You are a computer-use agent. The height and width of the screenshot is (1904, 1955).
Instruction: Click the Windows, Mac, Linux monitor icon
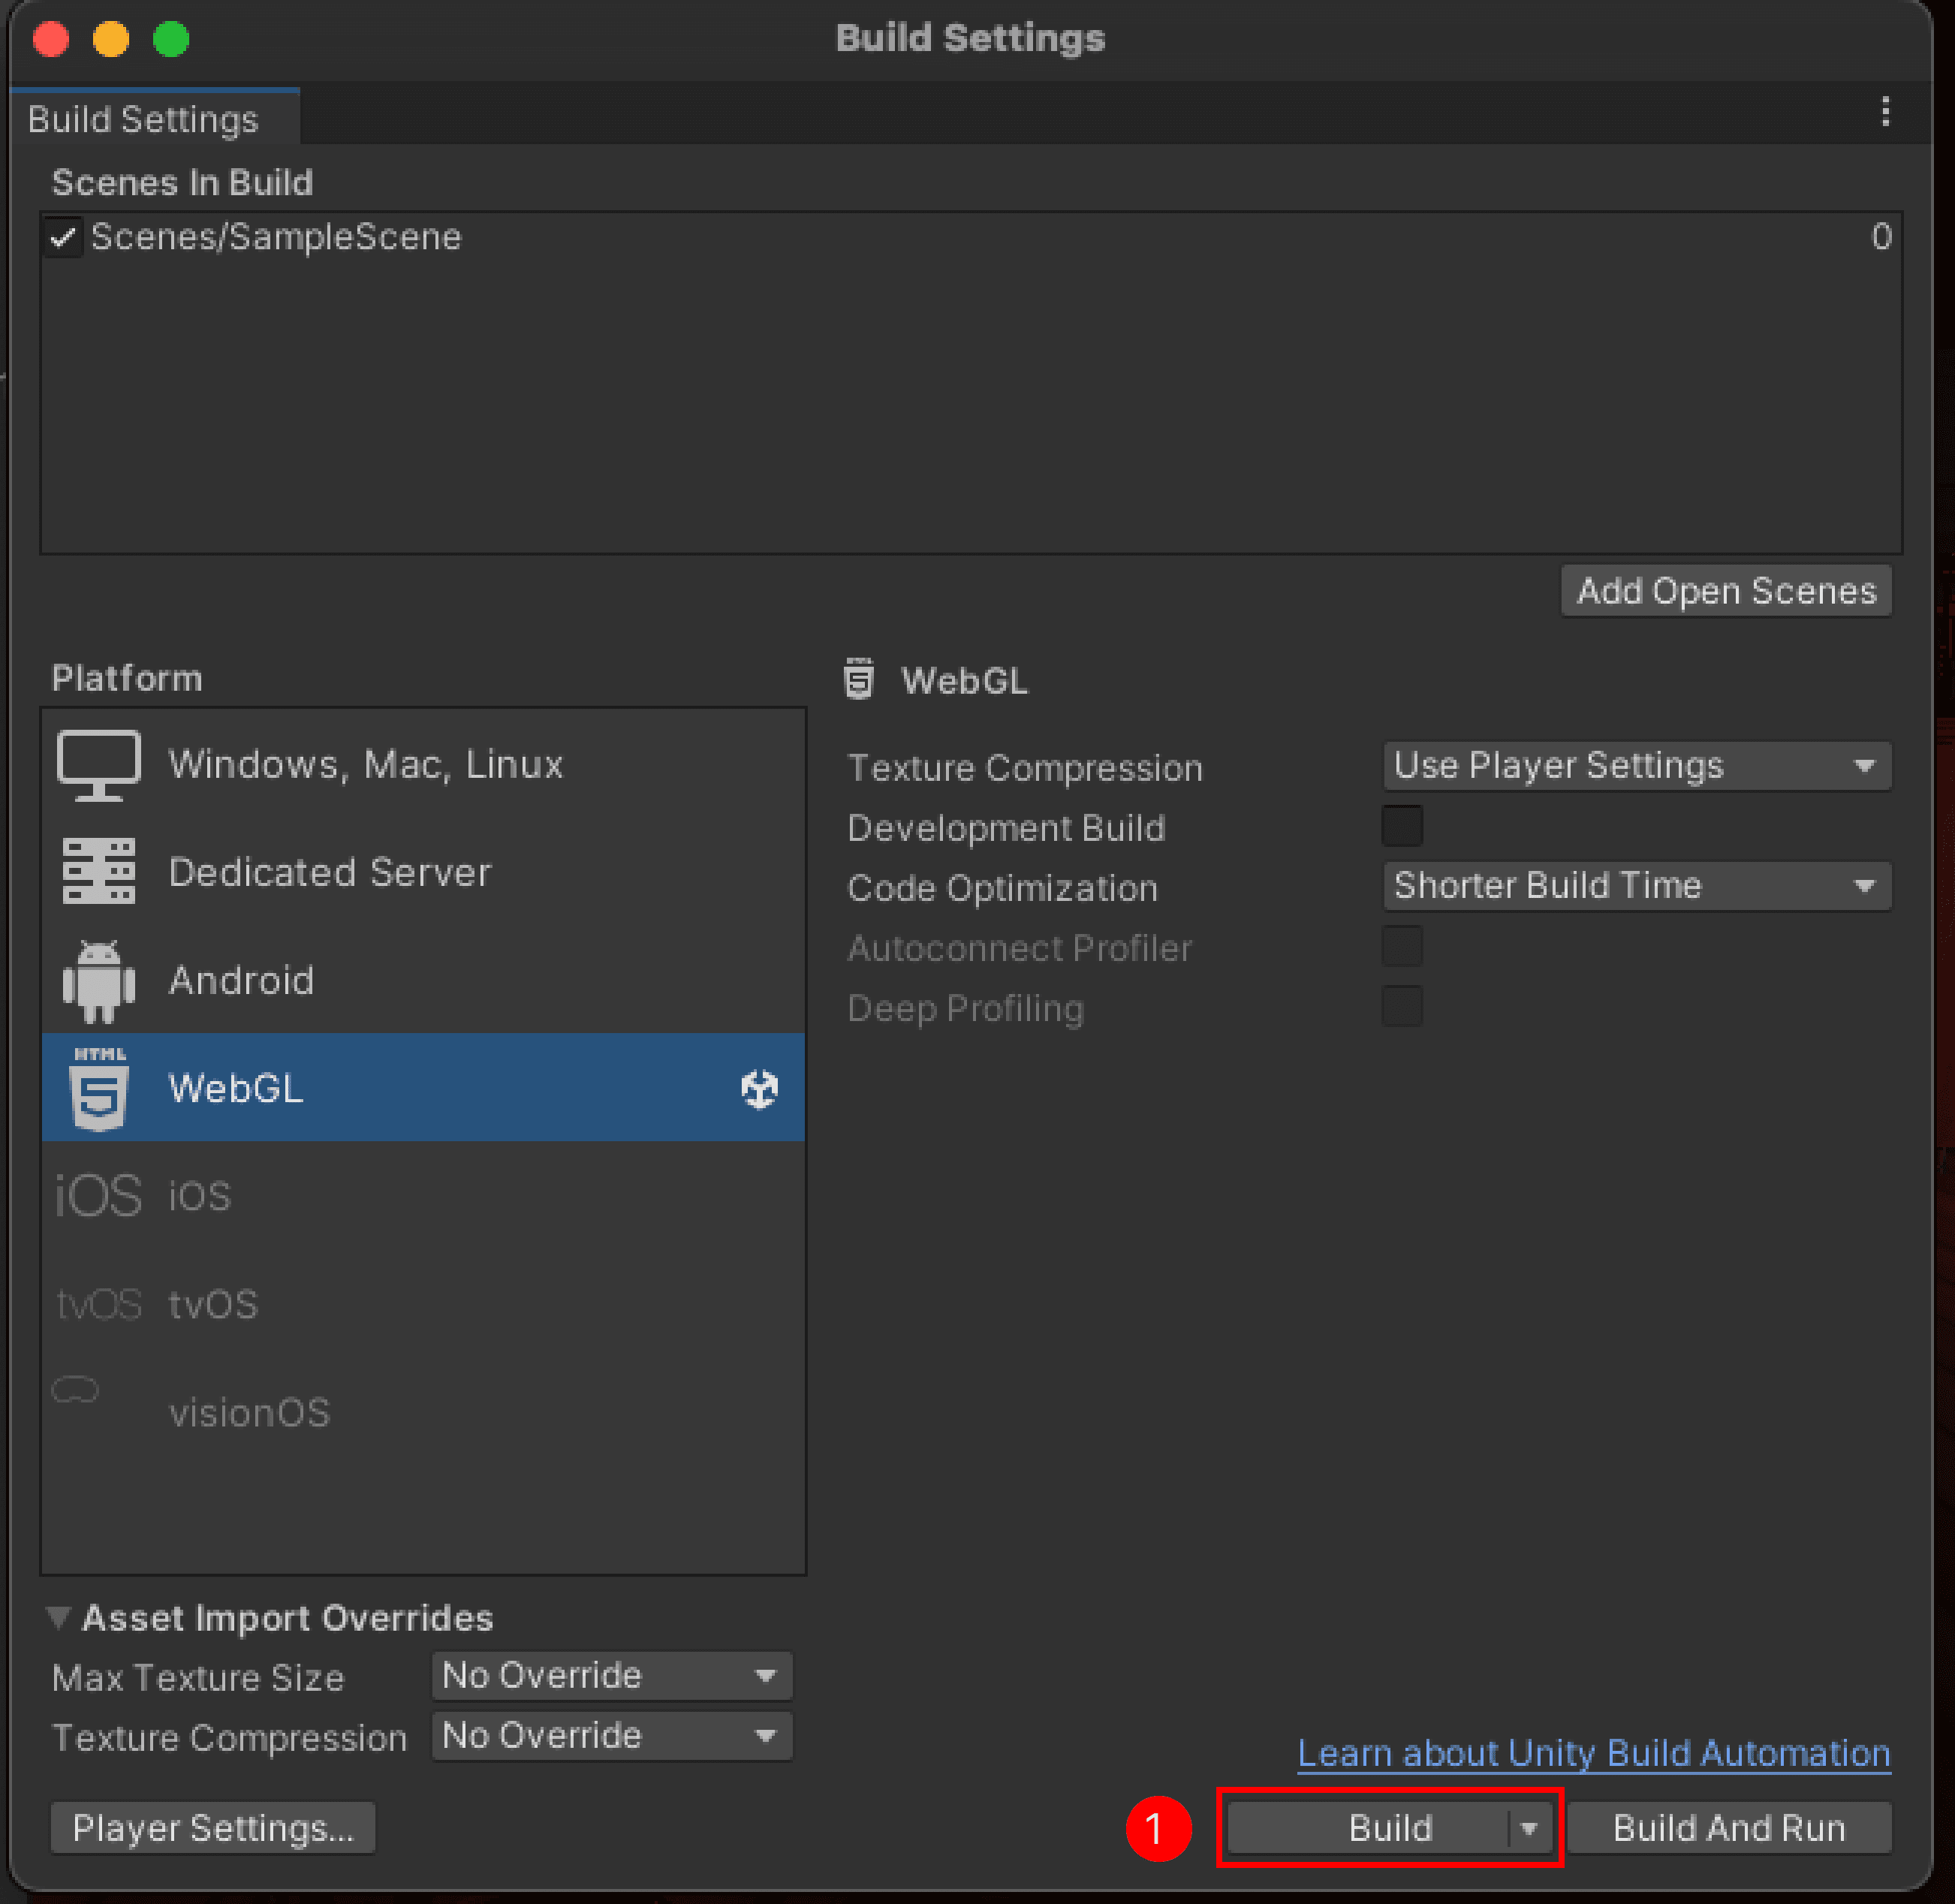pyautogui.click(x=98, y=764)
